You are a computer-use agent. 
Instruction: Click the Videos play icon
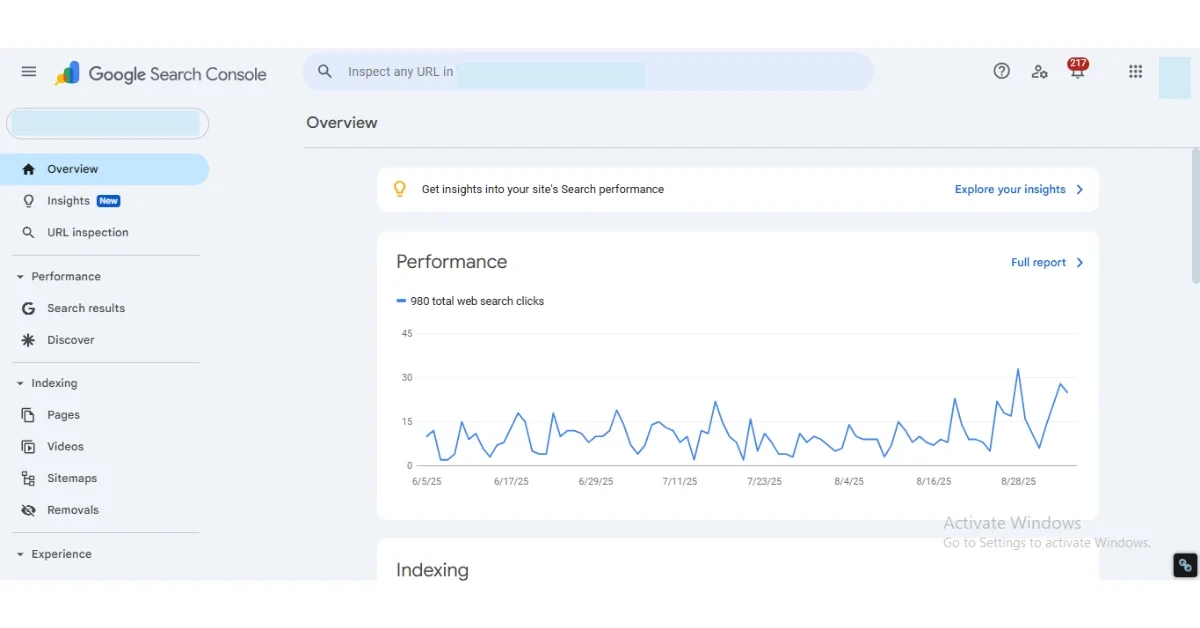click(x=28, y=447)
